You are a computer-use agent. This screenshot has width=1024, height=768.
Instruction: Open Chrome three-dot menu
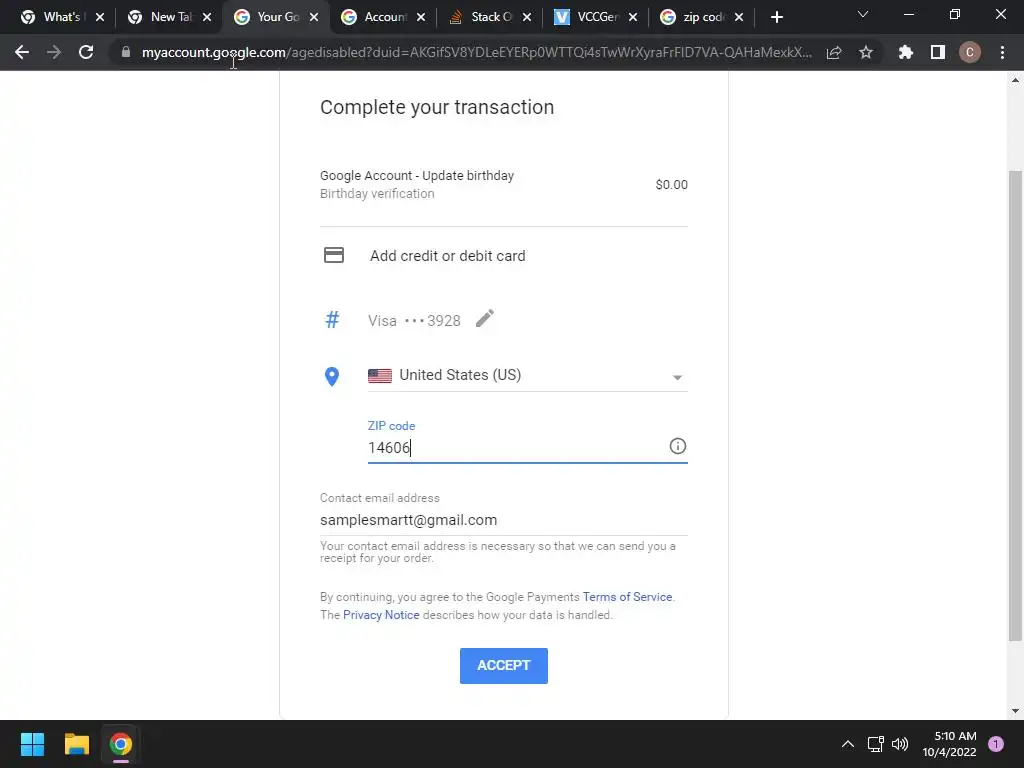1002,52
